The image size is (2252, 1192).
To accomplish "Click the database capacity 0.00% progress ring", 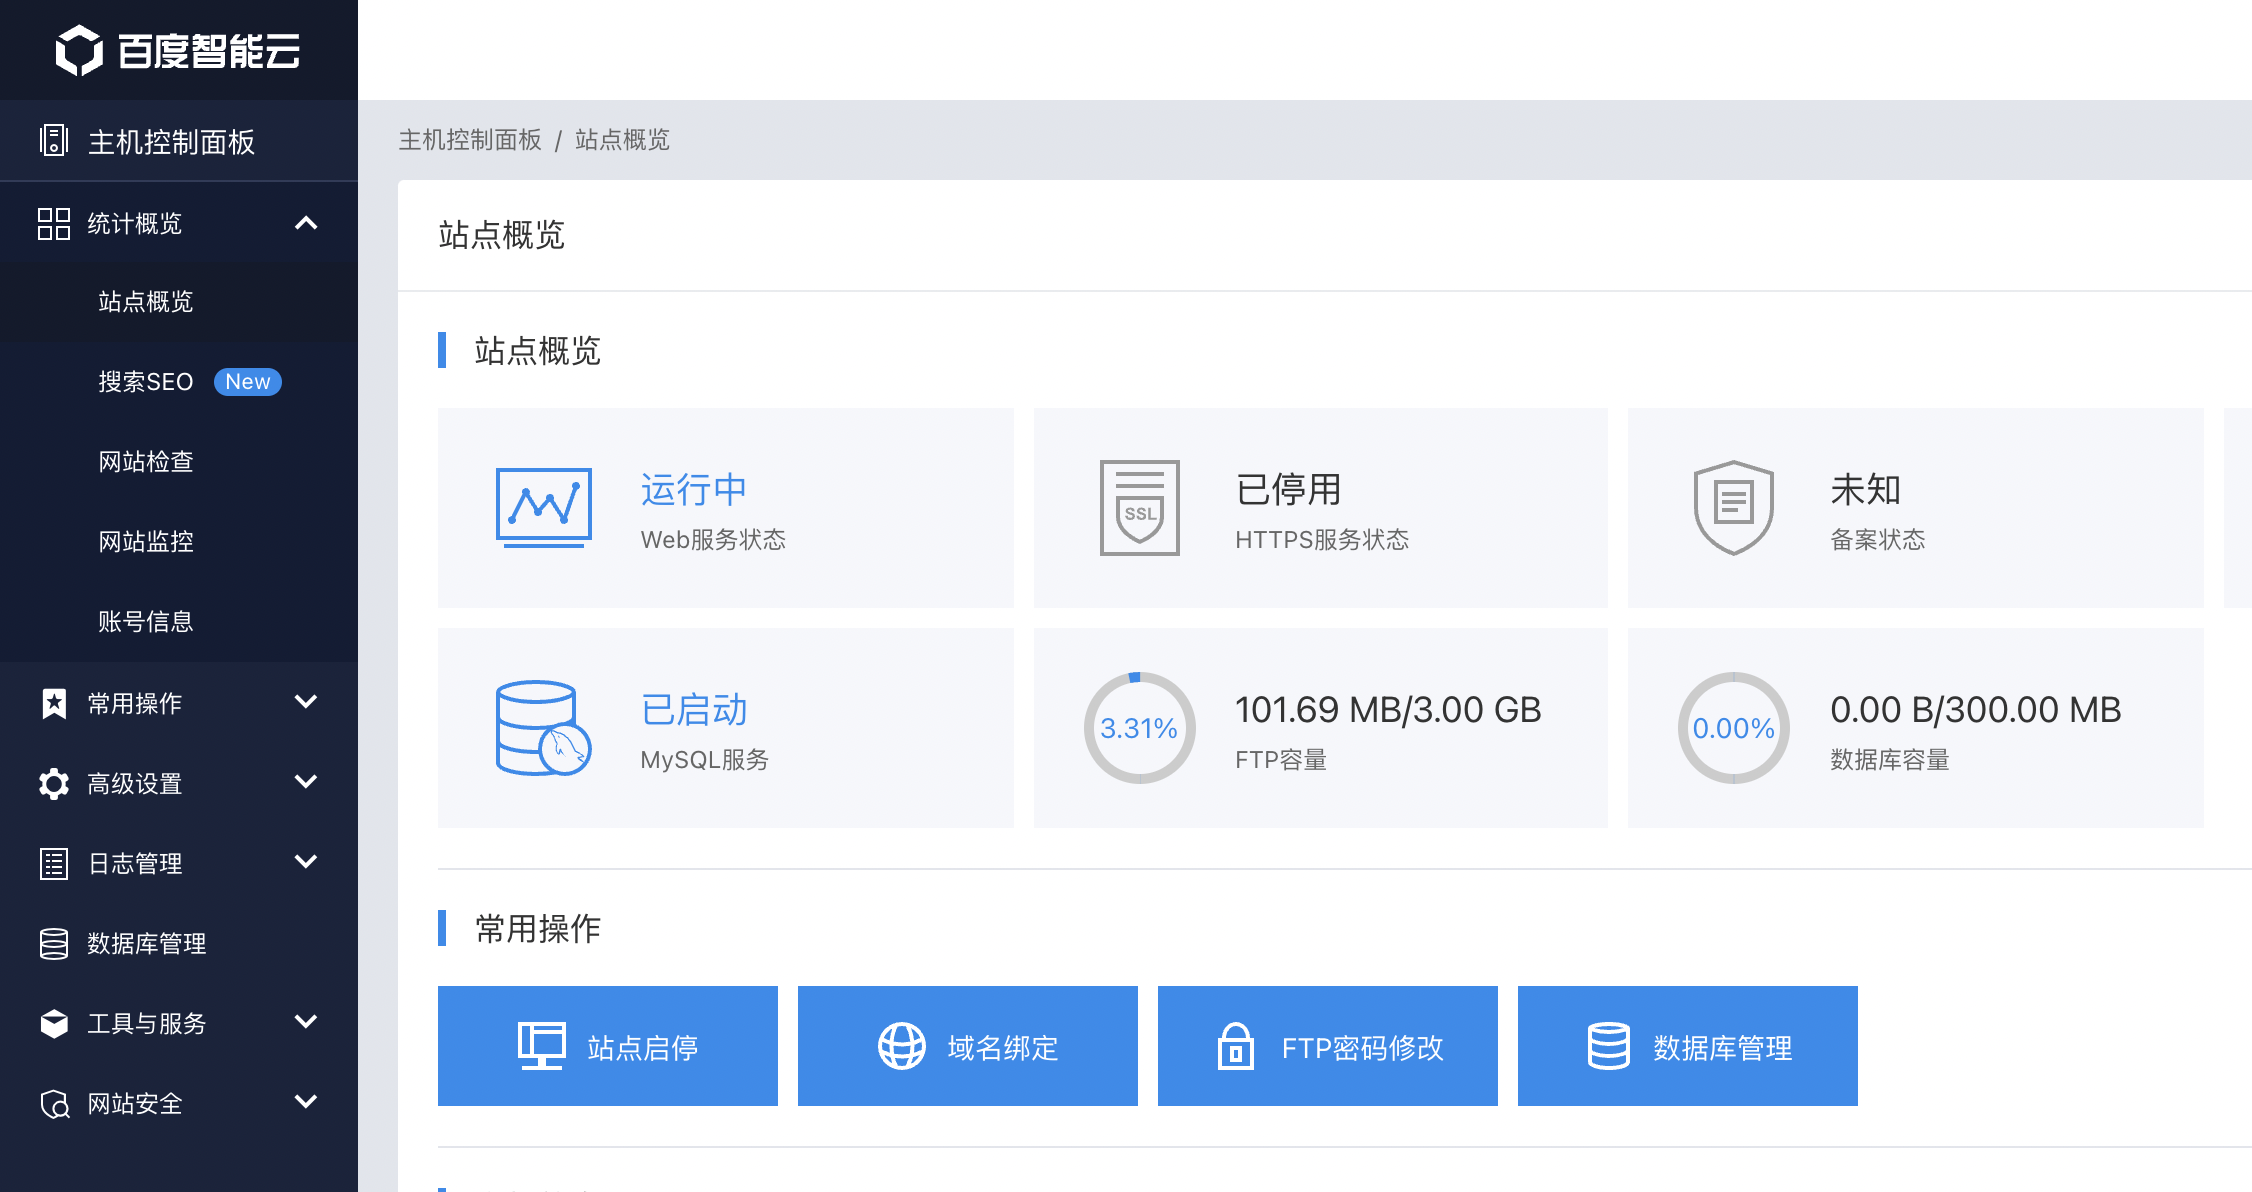I will 1734,727.
